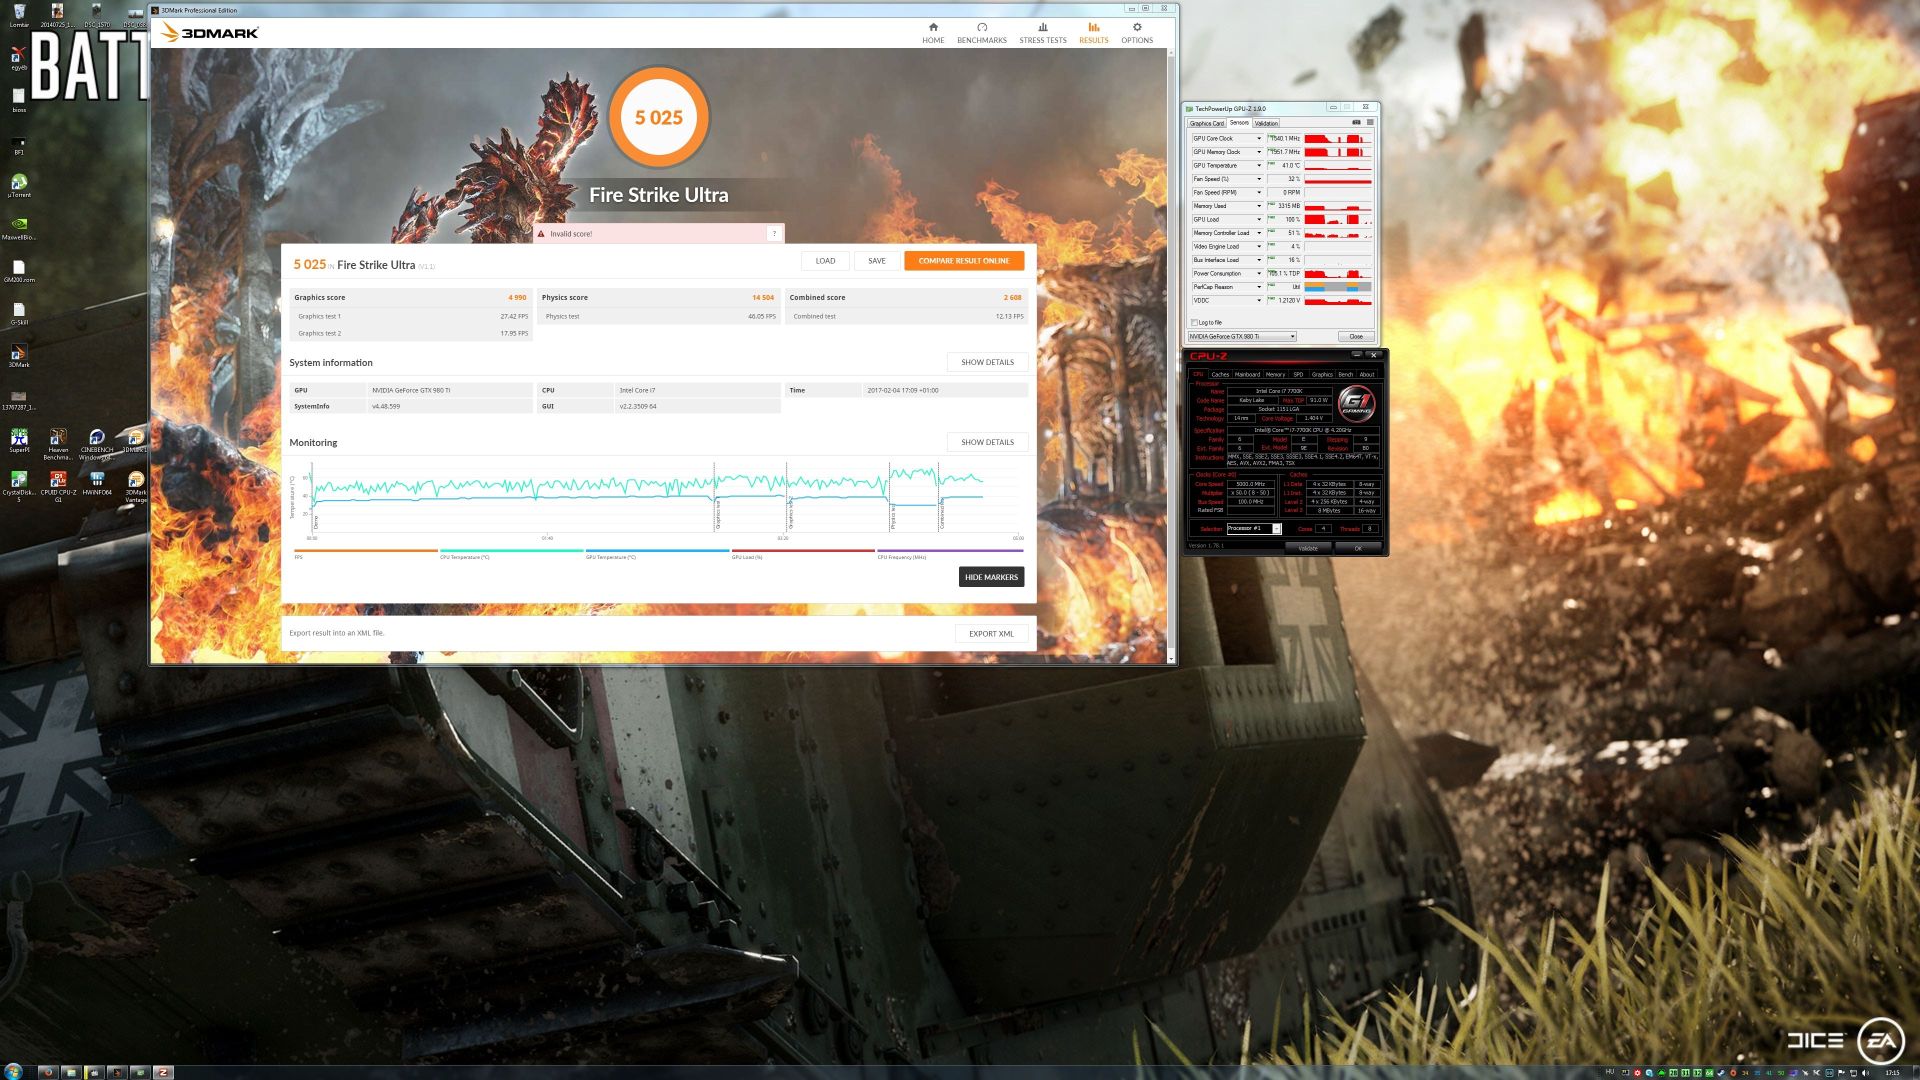This screenshot has height=1080, width=1920.
Task: Click the SAVE result button
Action: pos(877,261)
